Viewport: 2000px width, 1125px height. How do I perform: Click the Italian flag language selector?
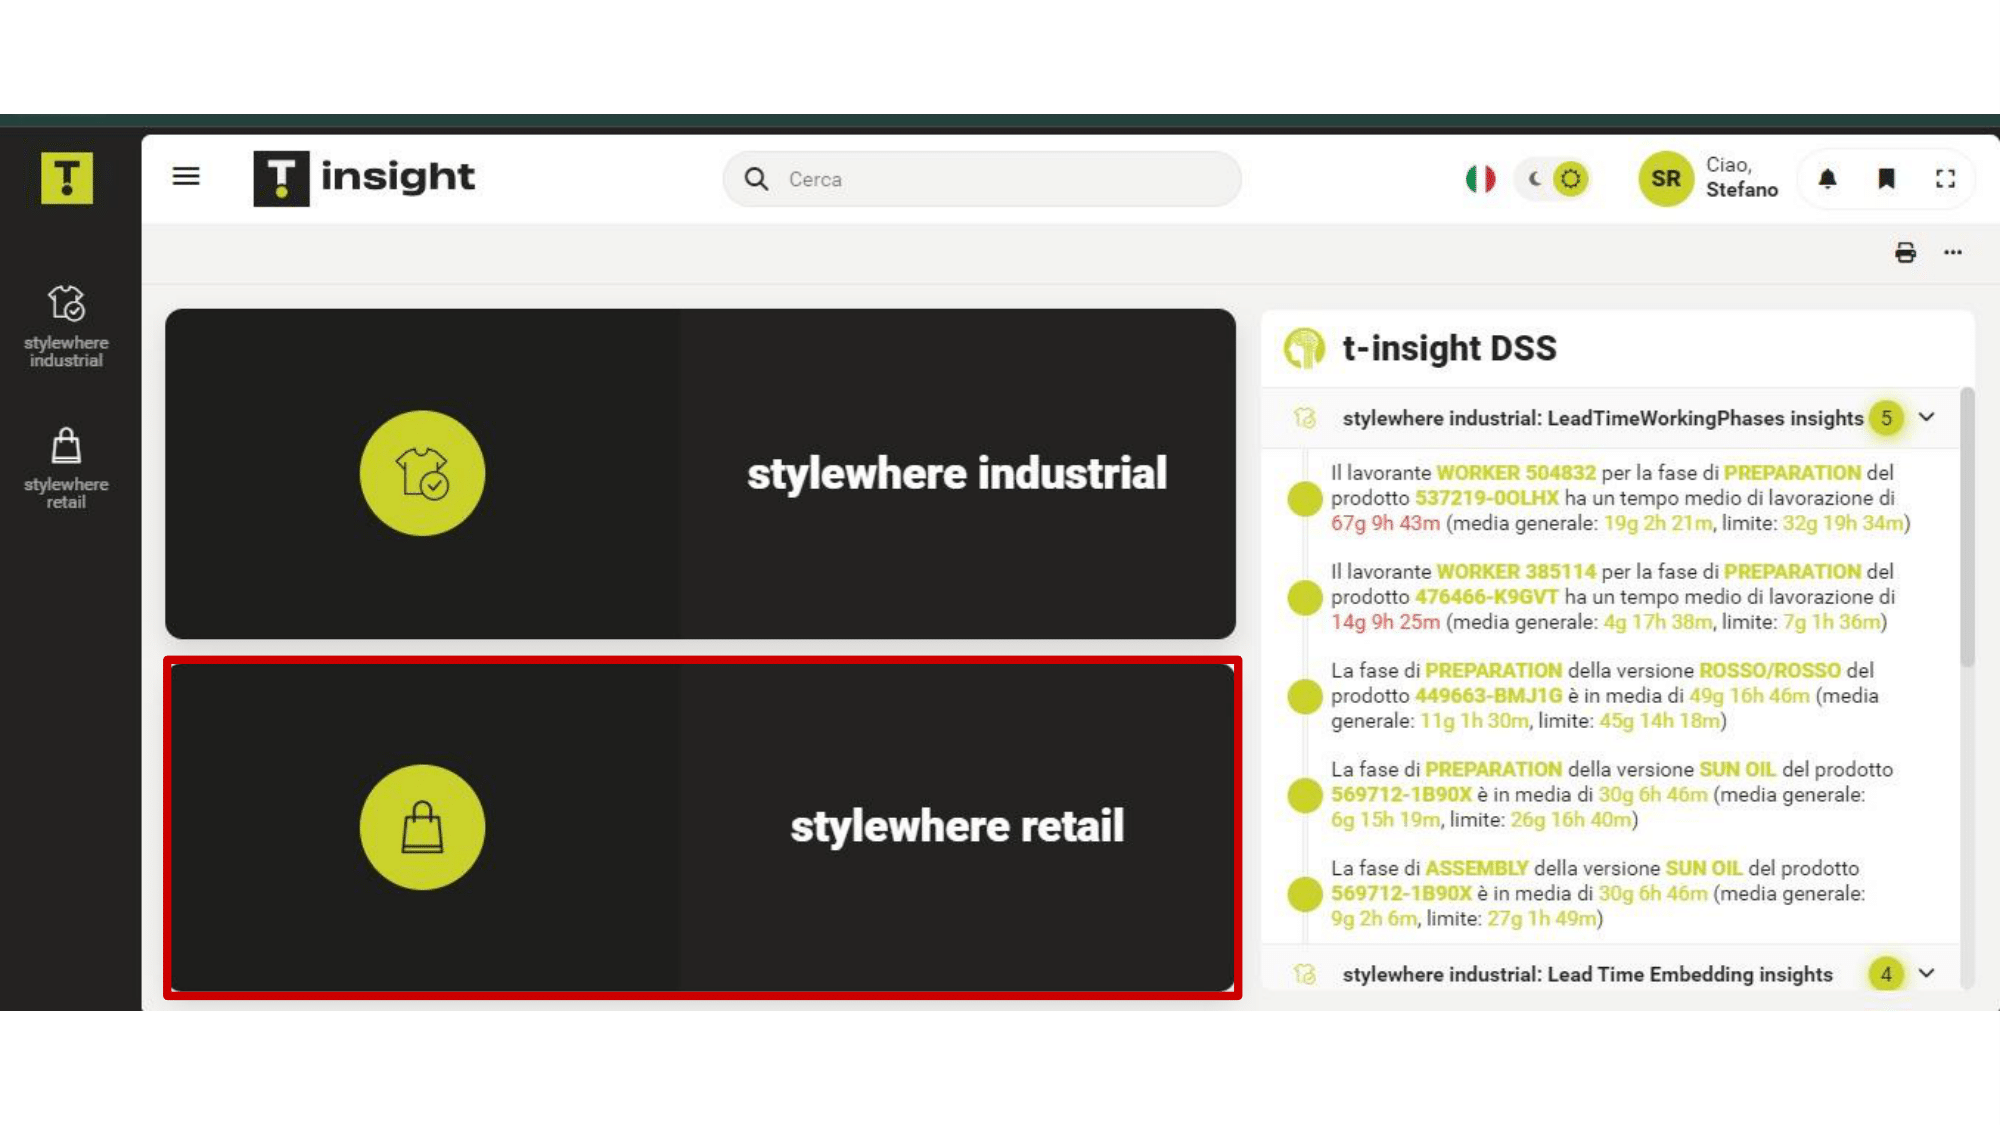click(x=1480, y=179)
